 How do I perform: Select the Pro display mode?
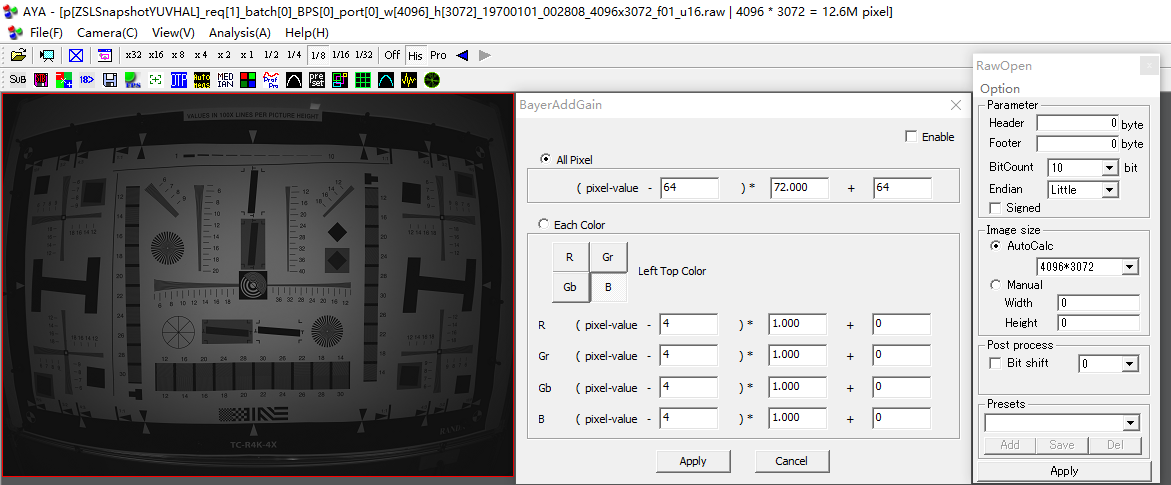(438, 55)
